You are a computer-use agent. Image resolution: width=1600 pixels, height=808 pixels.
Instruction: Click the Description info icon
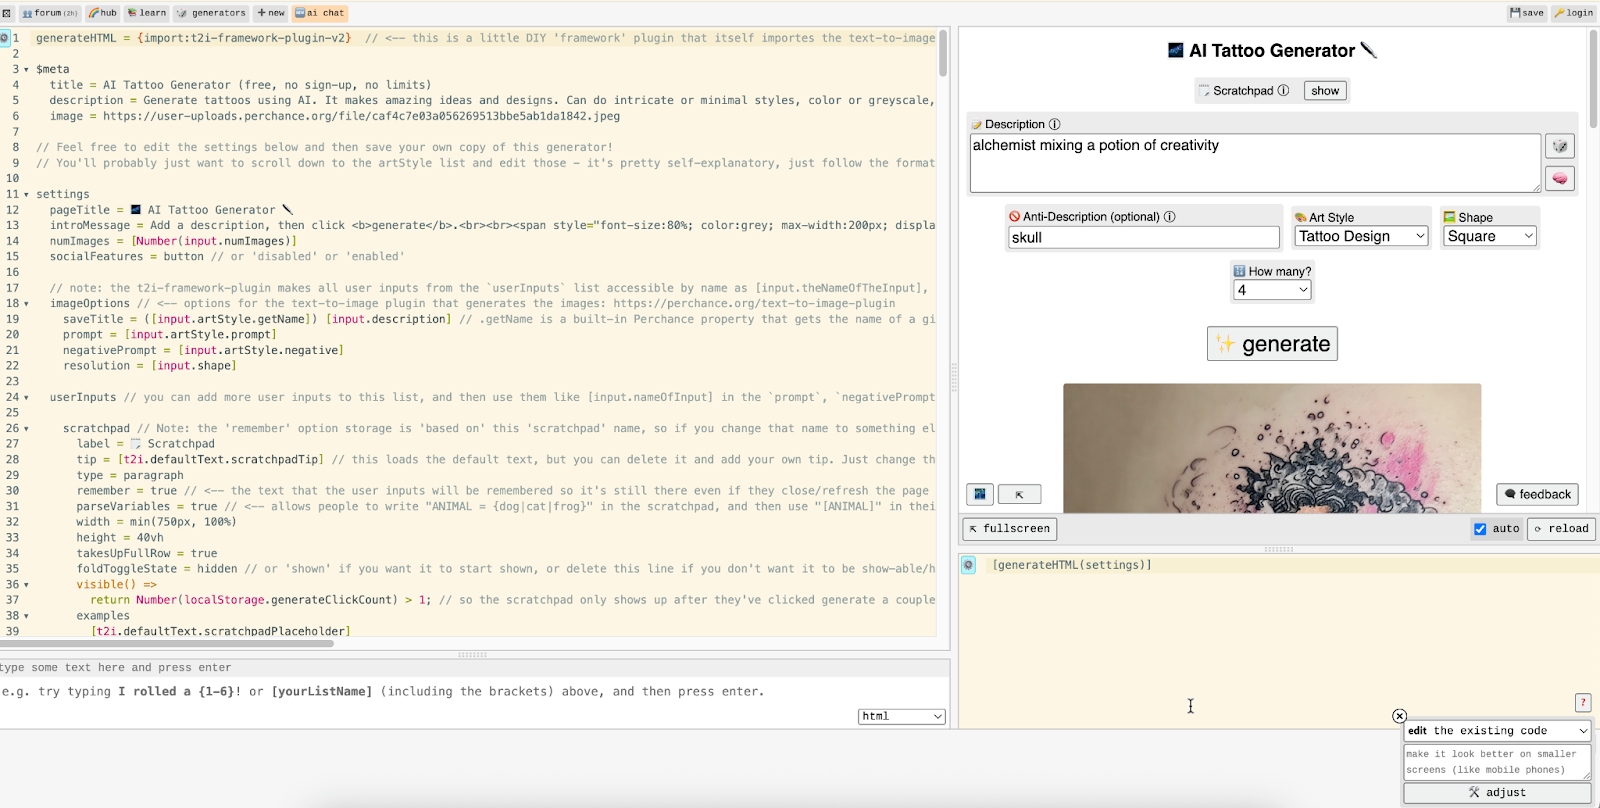click(1054, 124)
